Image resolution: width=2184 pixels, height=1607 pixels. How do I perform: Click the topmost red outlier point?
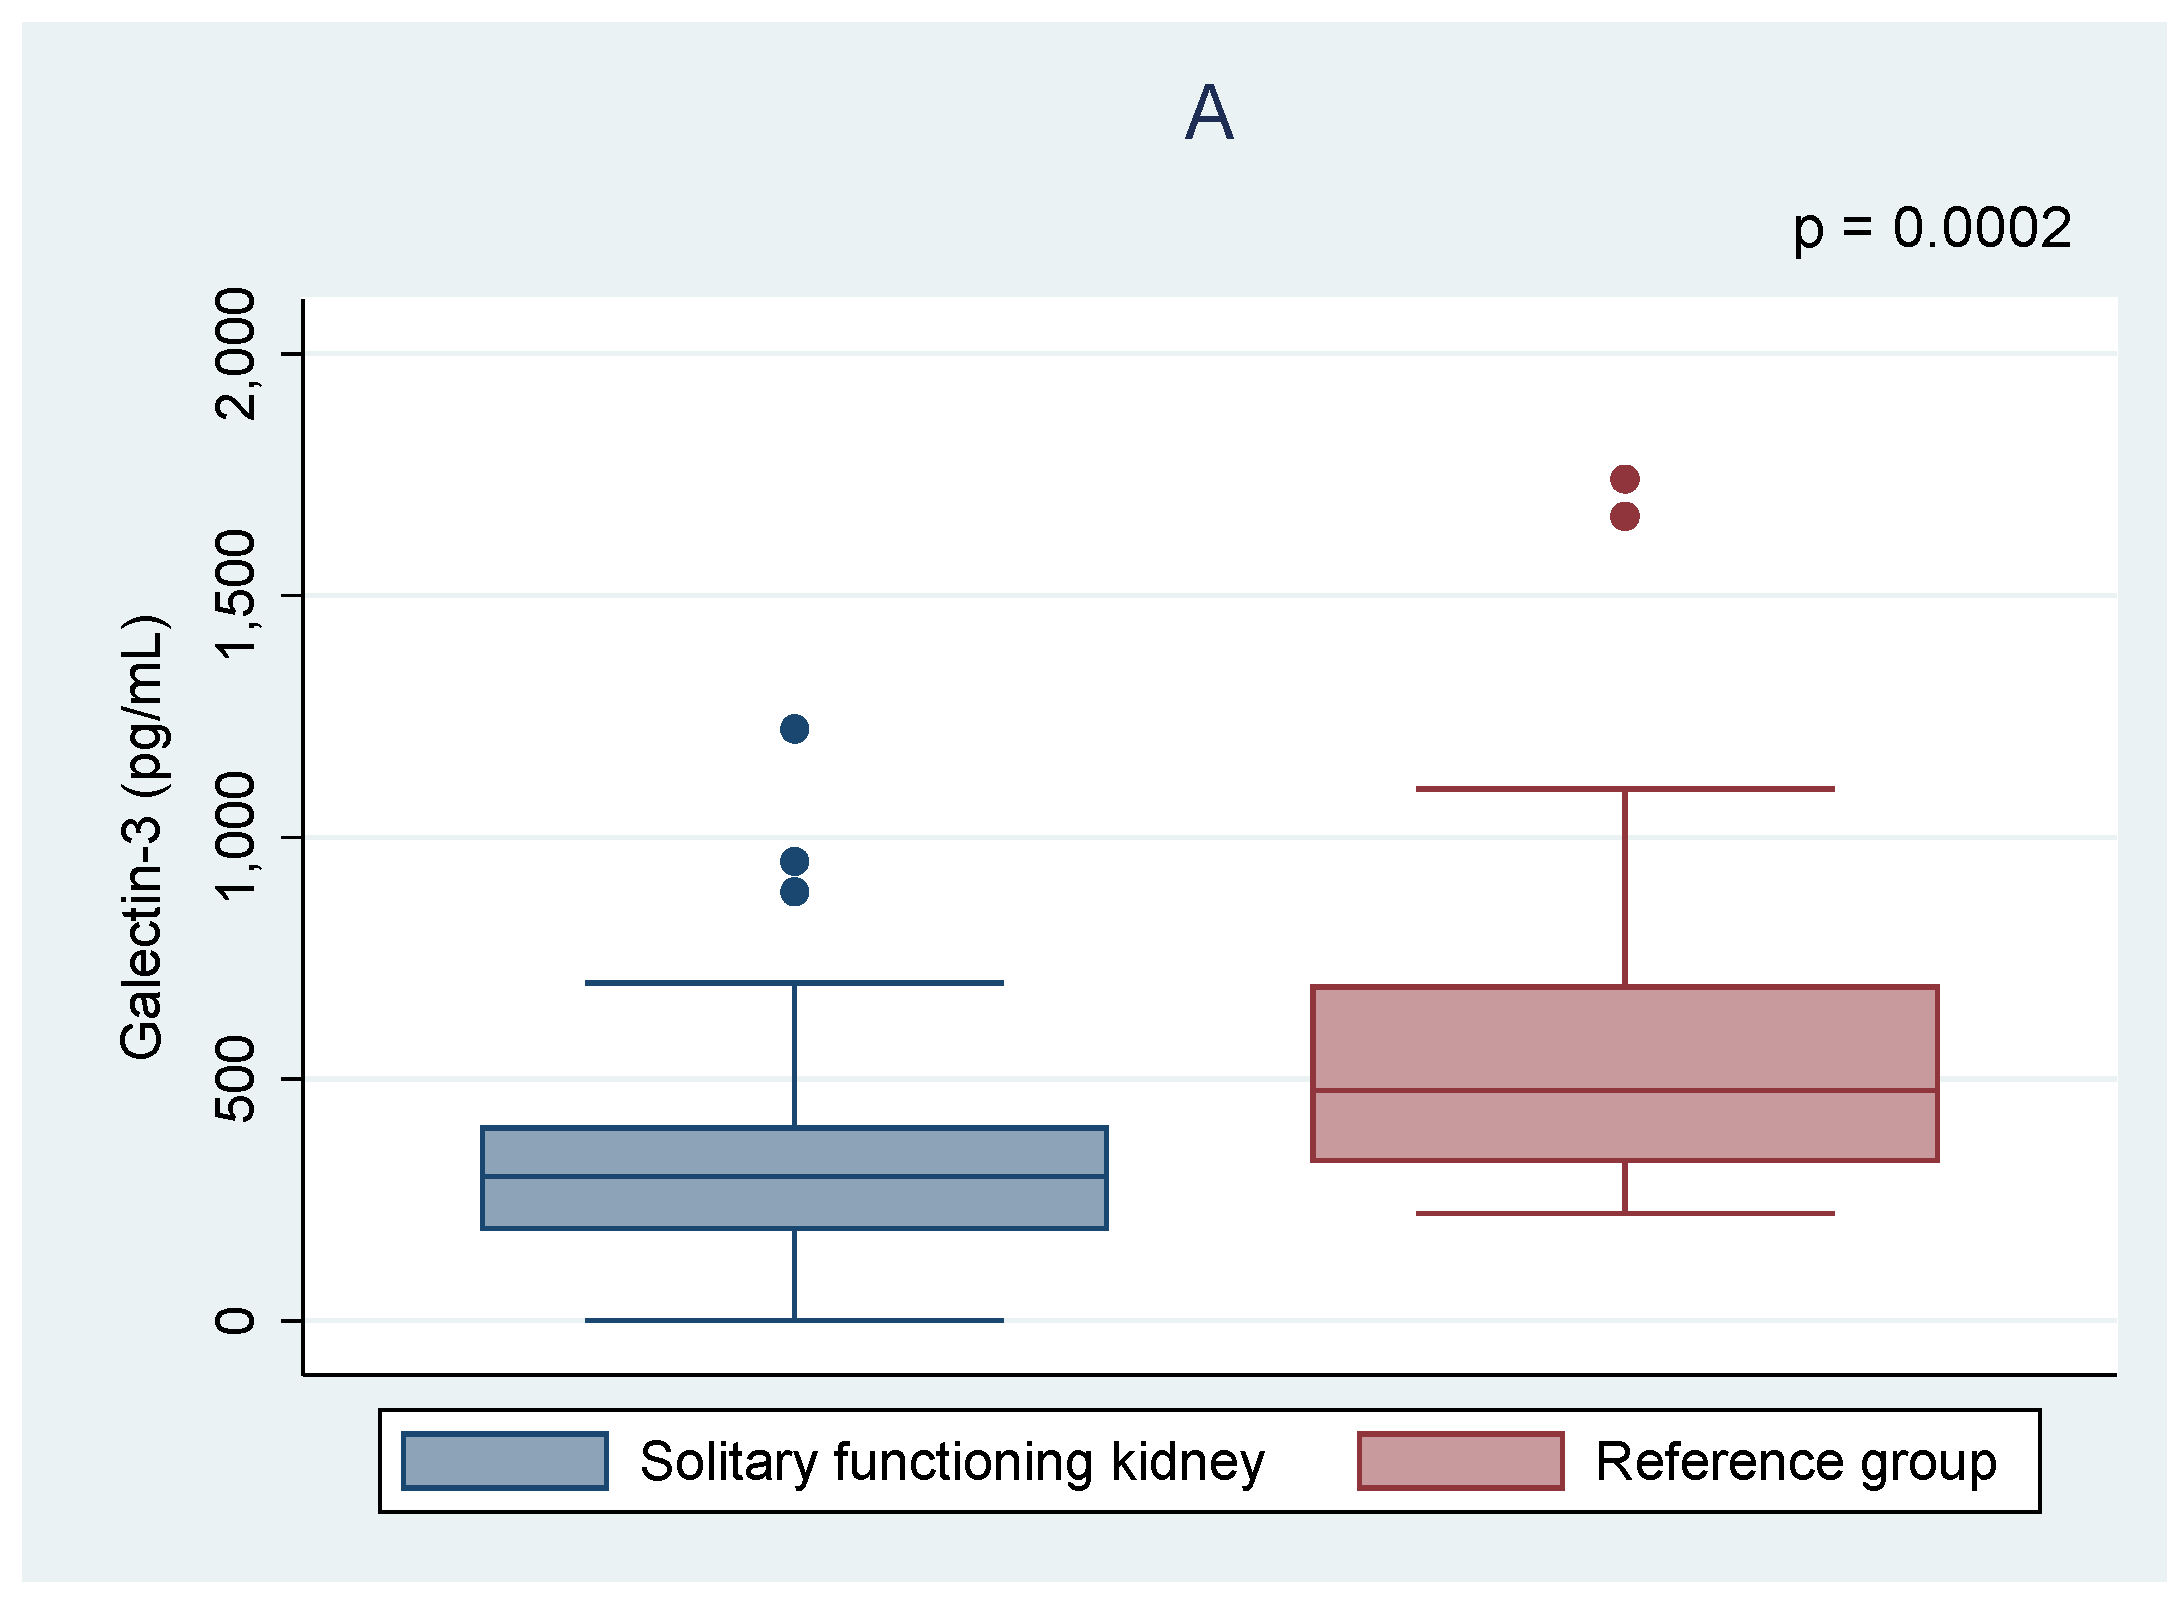pos(1625,479)
